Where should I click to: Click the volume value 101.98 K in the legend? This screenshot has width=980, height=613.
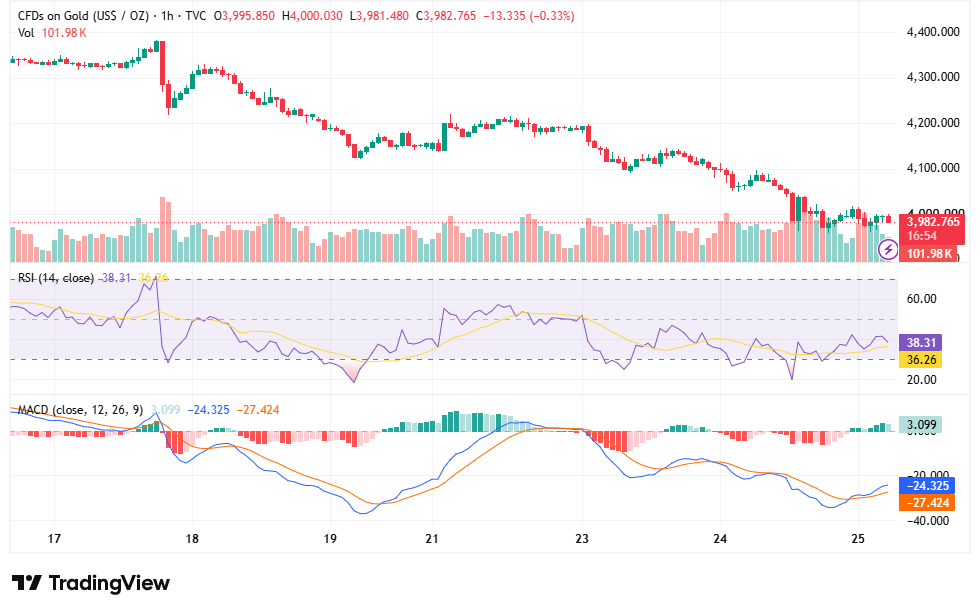click(x=64, y=32)
